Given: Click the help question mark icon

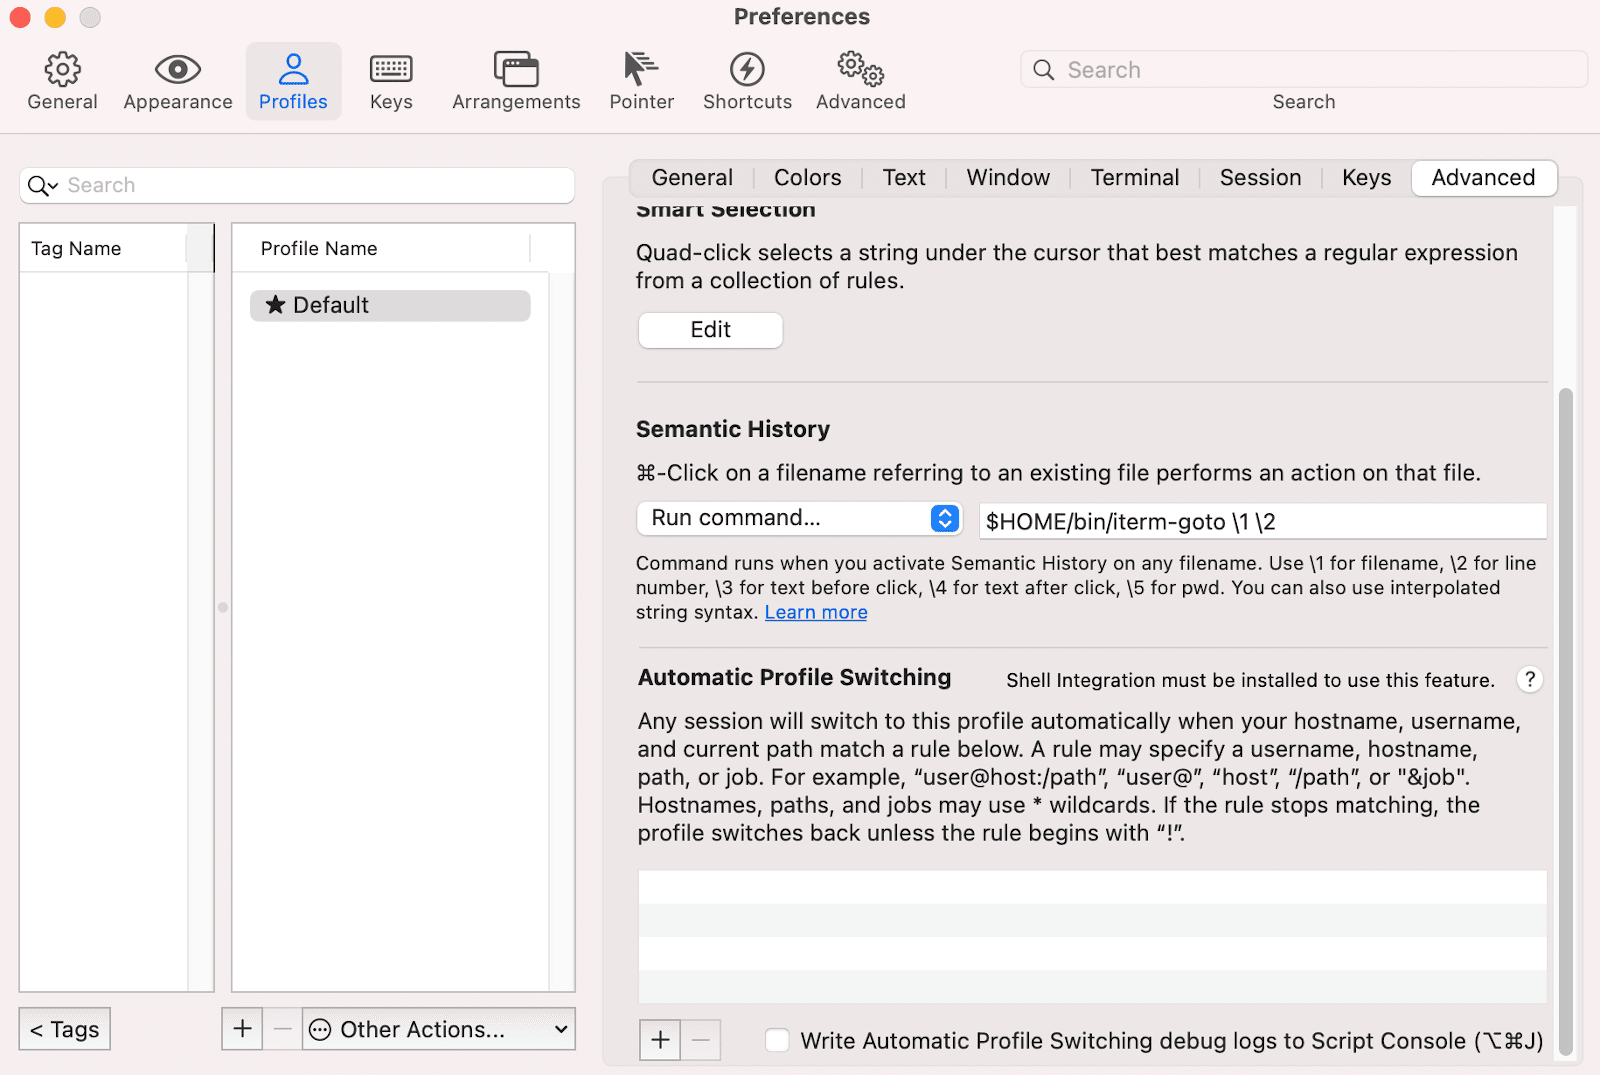Looking at the screenshot, I should (1529, 680).
